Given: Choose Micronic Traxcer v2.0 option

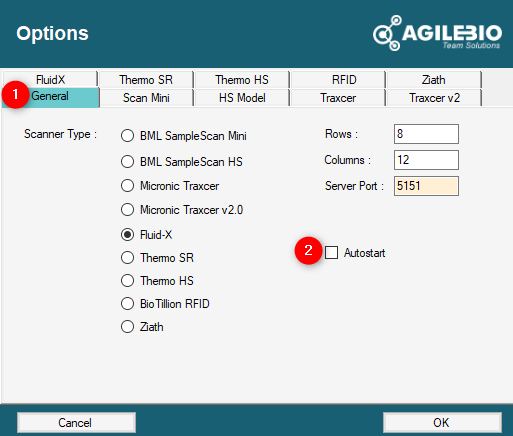Looking at the screenshot, I should click(127, 210).
